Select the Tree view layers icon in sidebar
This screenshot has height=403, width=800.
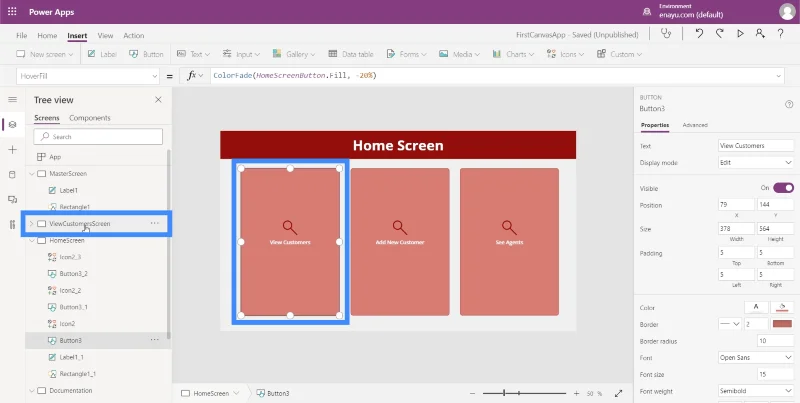(x=12, y=124)
